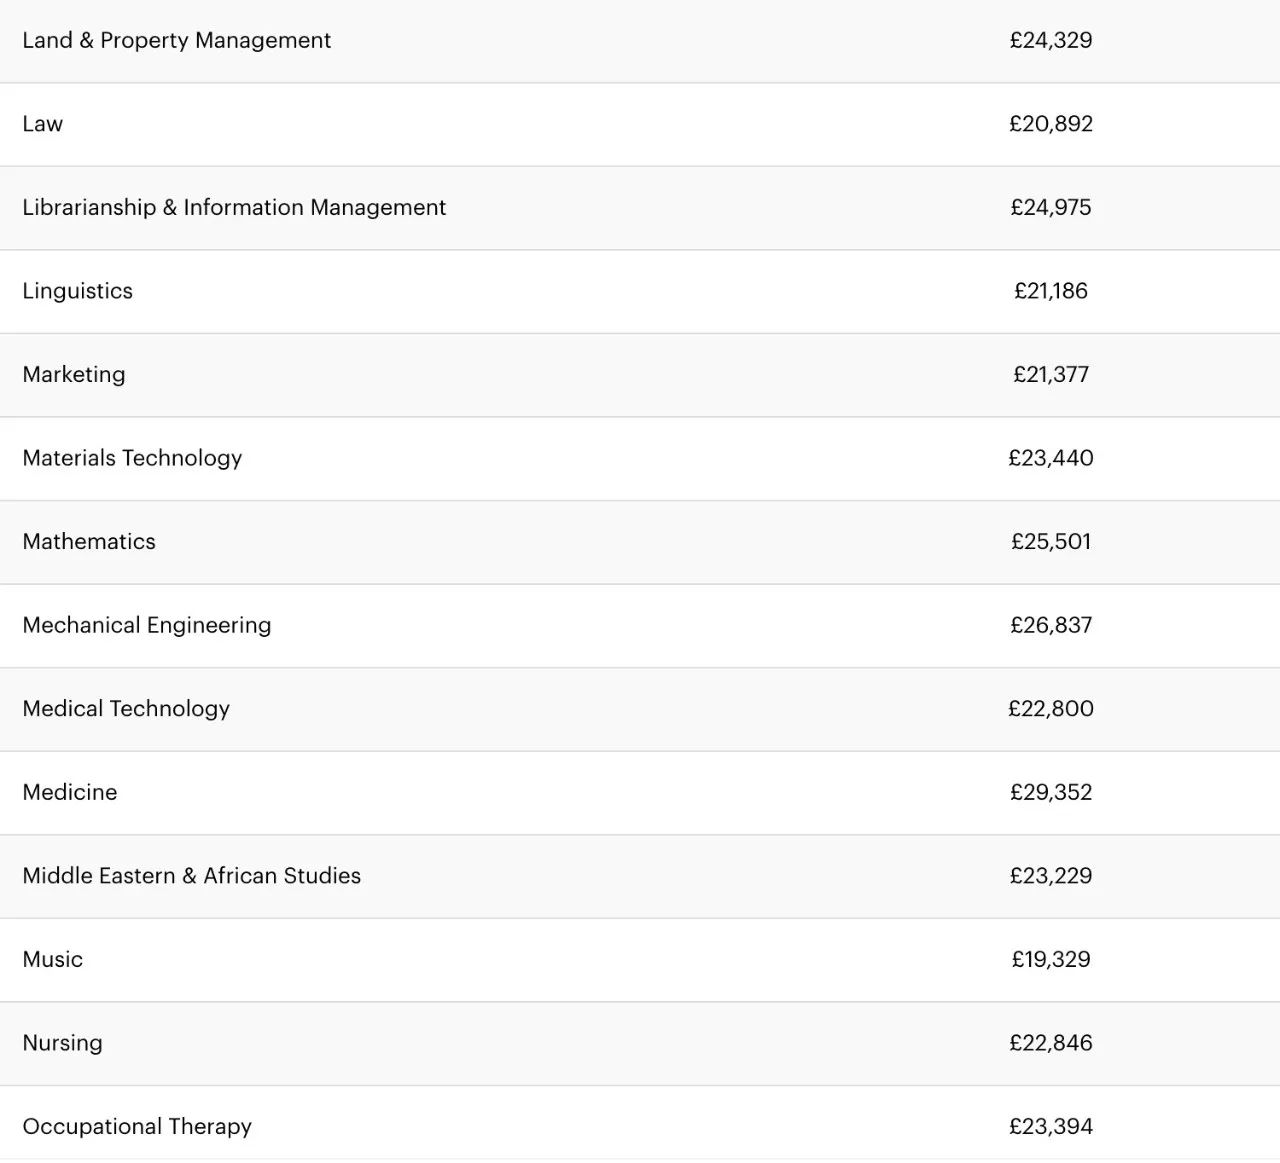Select the Mathematics row label

pyautogui.click(x=89, y=541)
